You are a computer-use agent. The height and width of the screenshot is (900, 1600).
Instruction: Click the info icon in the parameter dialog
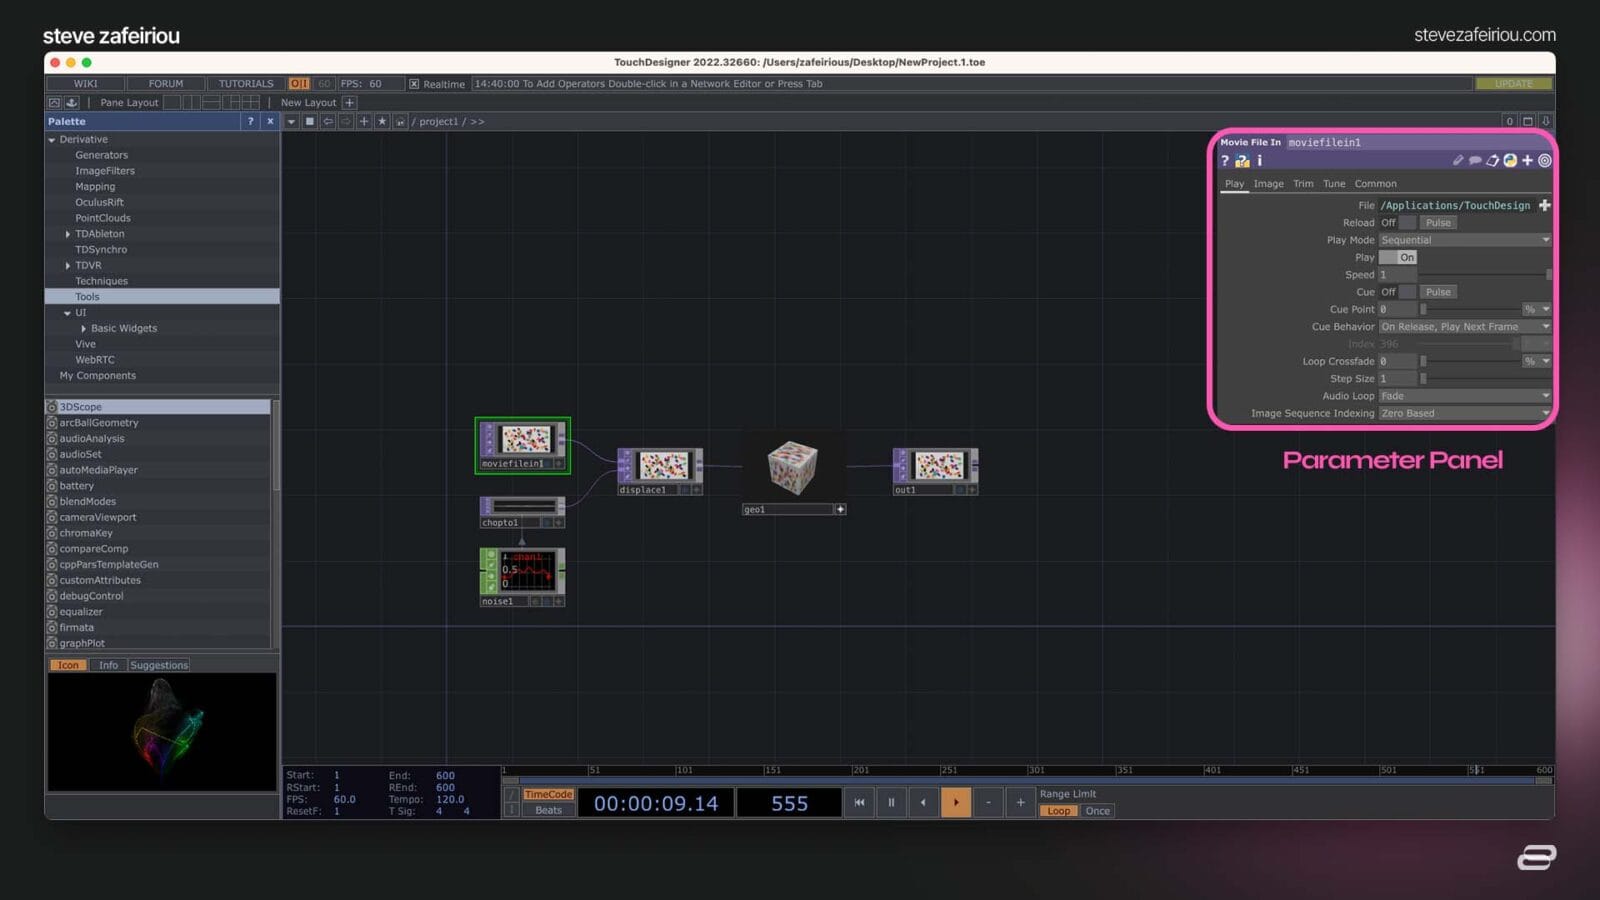pos(1259,161)
